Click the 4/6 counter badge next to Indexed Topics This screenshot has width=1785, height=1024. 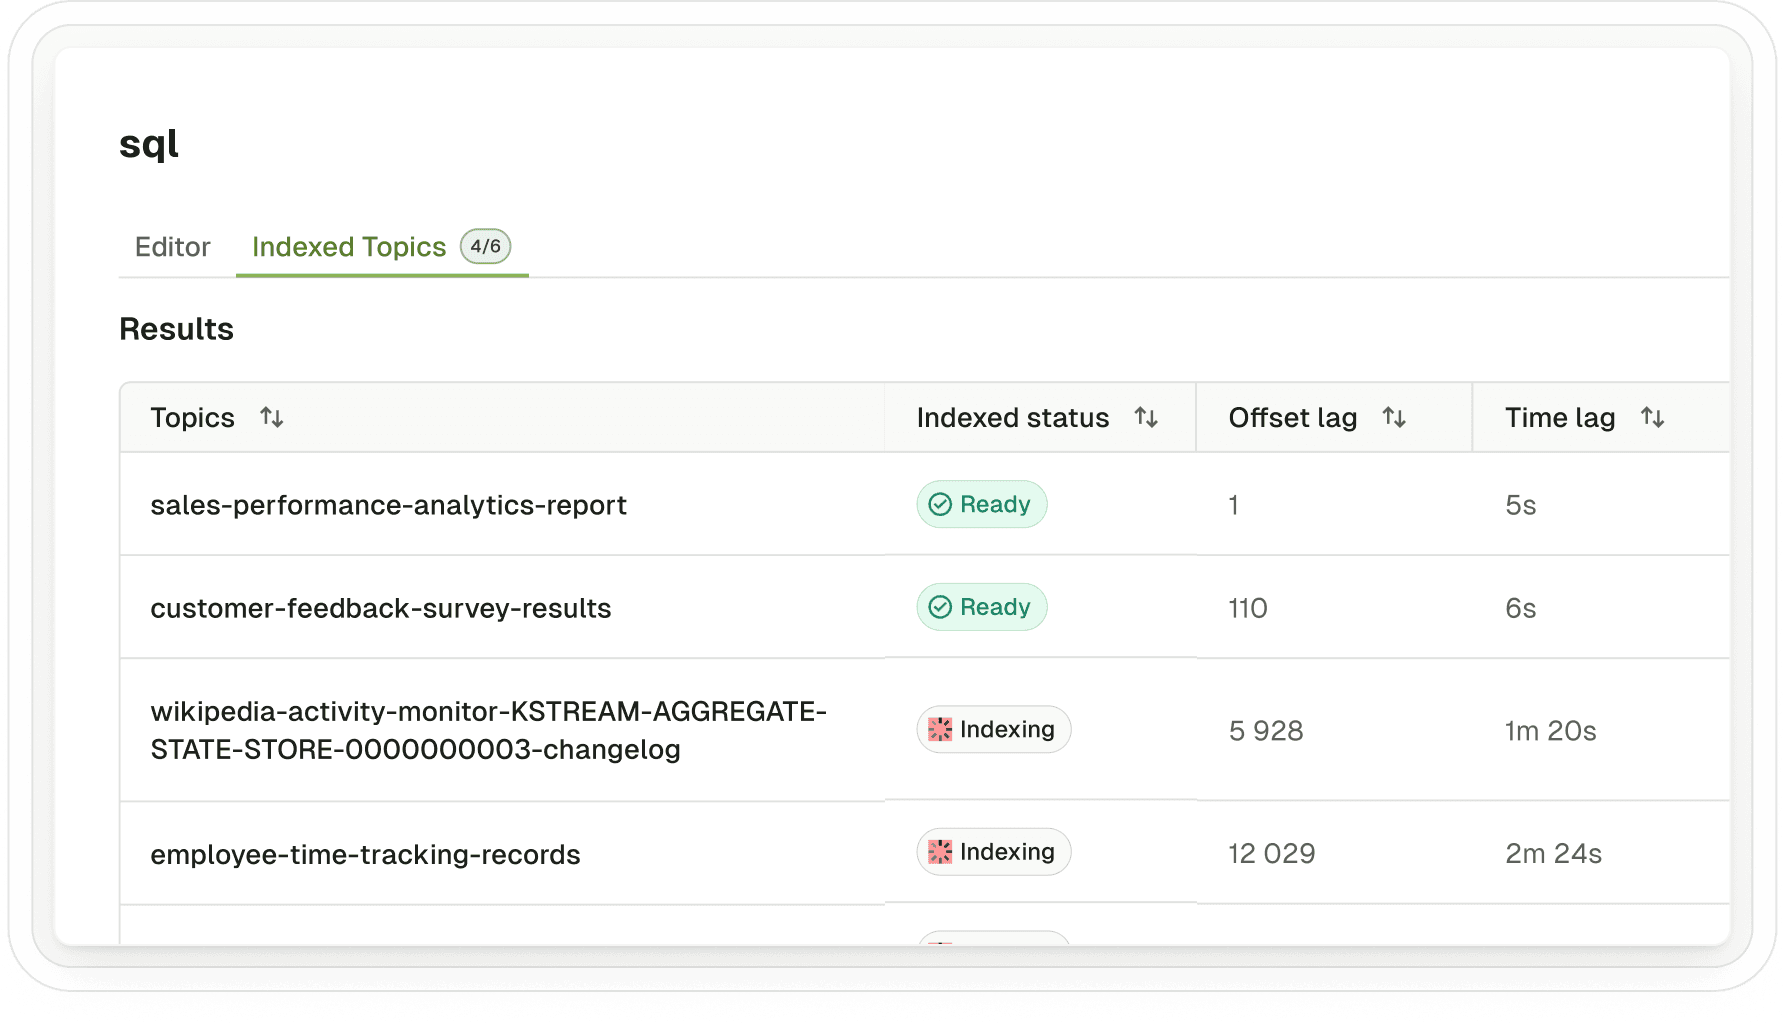pos(484,246)
